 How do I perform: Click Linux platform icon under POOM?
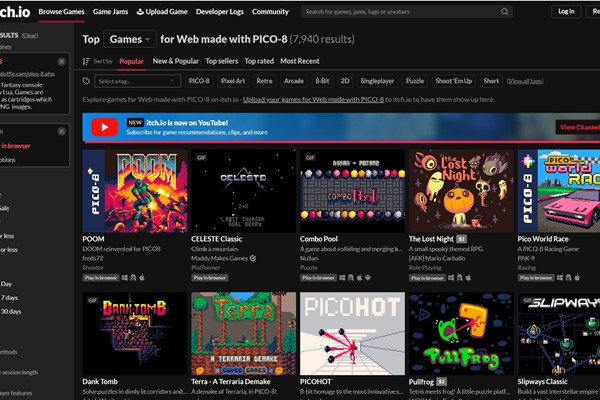tap(133, 278)
